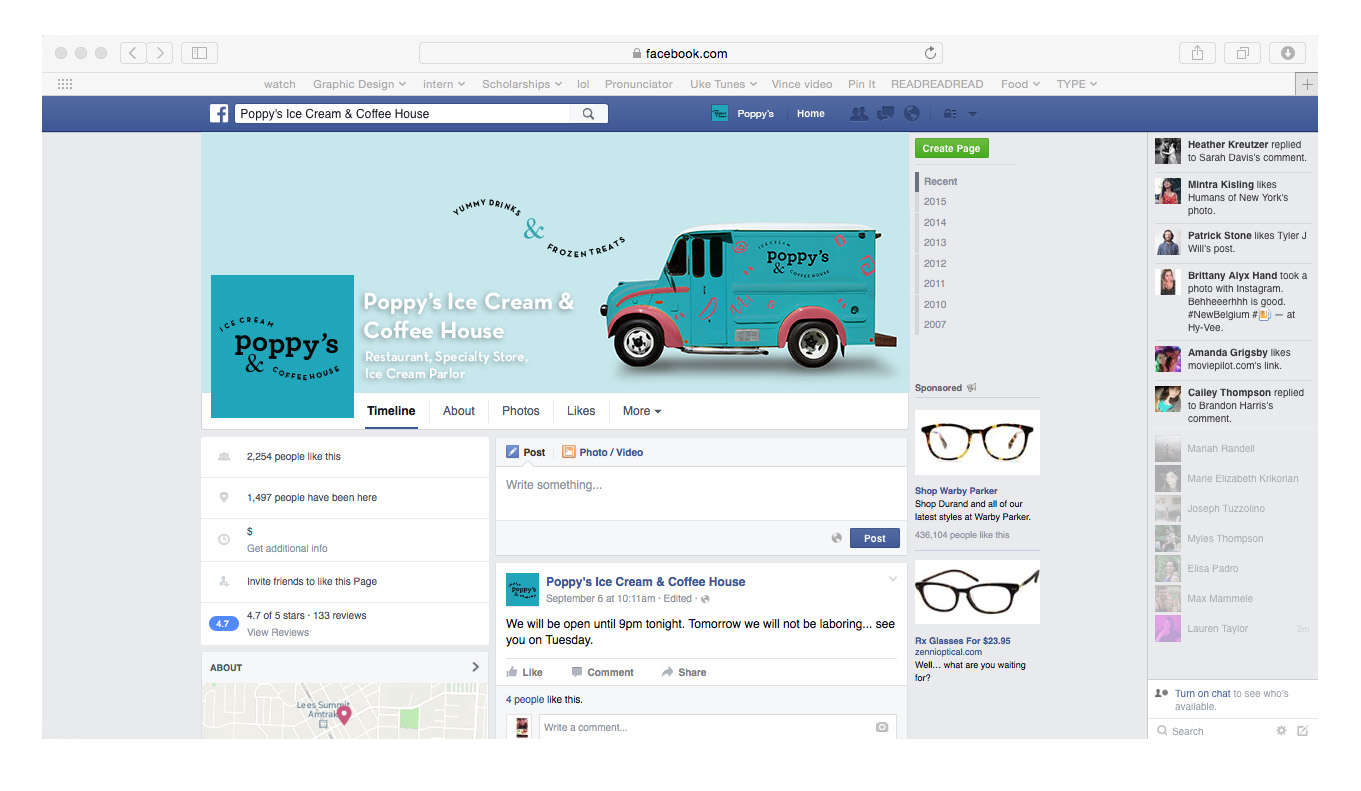Click the chat Search field
Image resolution: width=1361 pixels, height=791 pixels.
coord(1210,731)
